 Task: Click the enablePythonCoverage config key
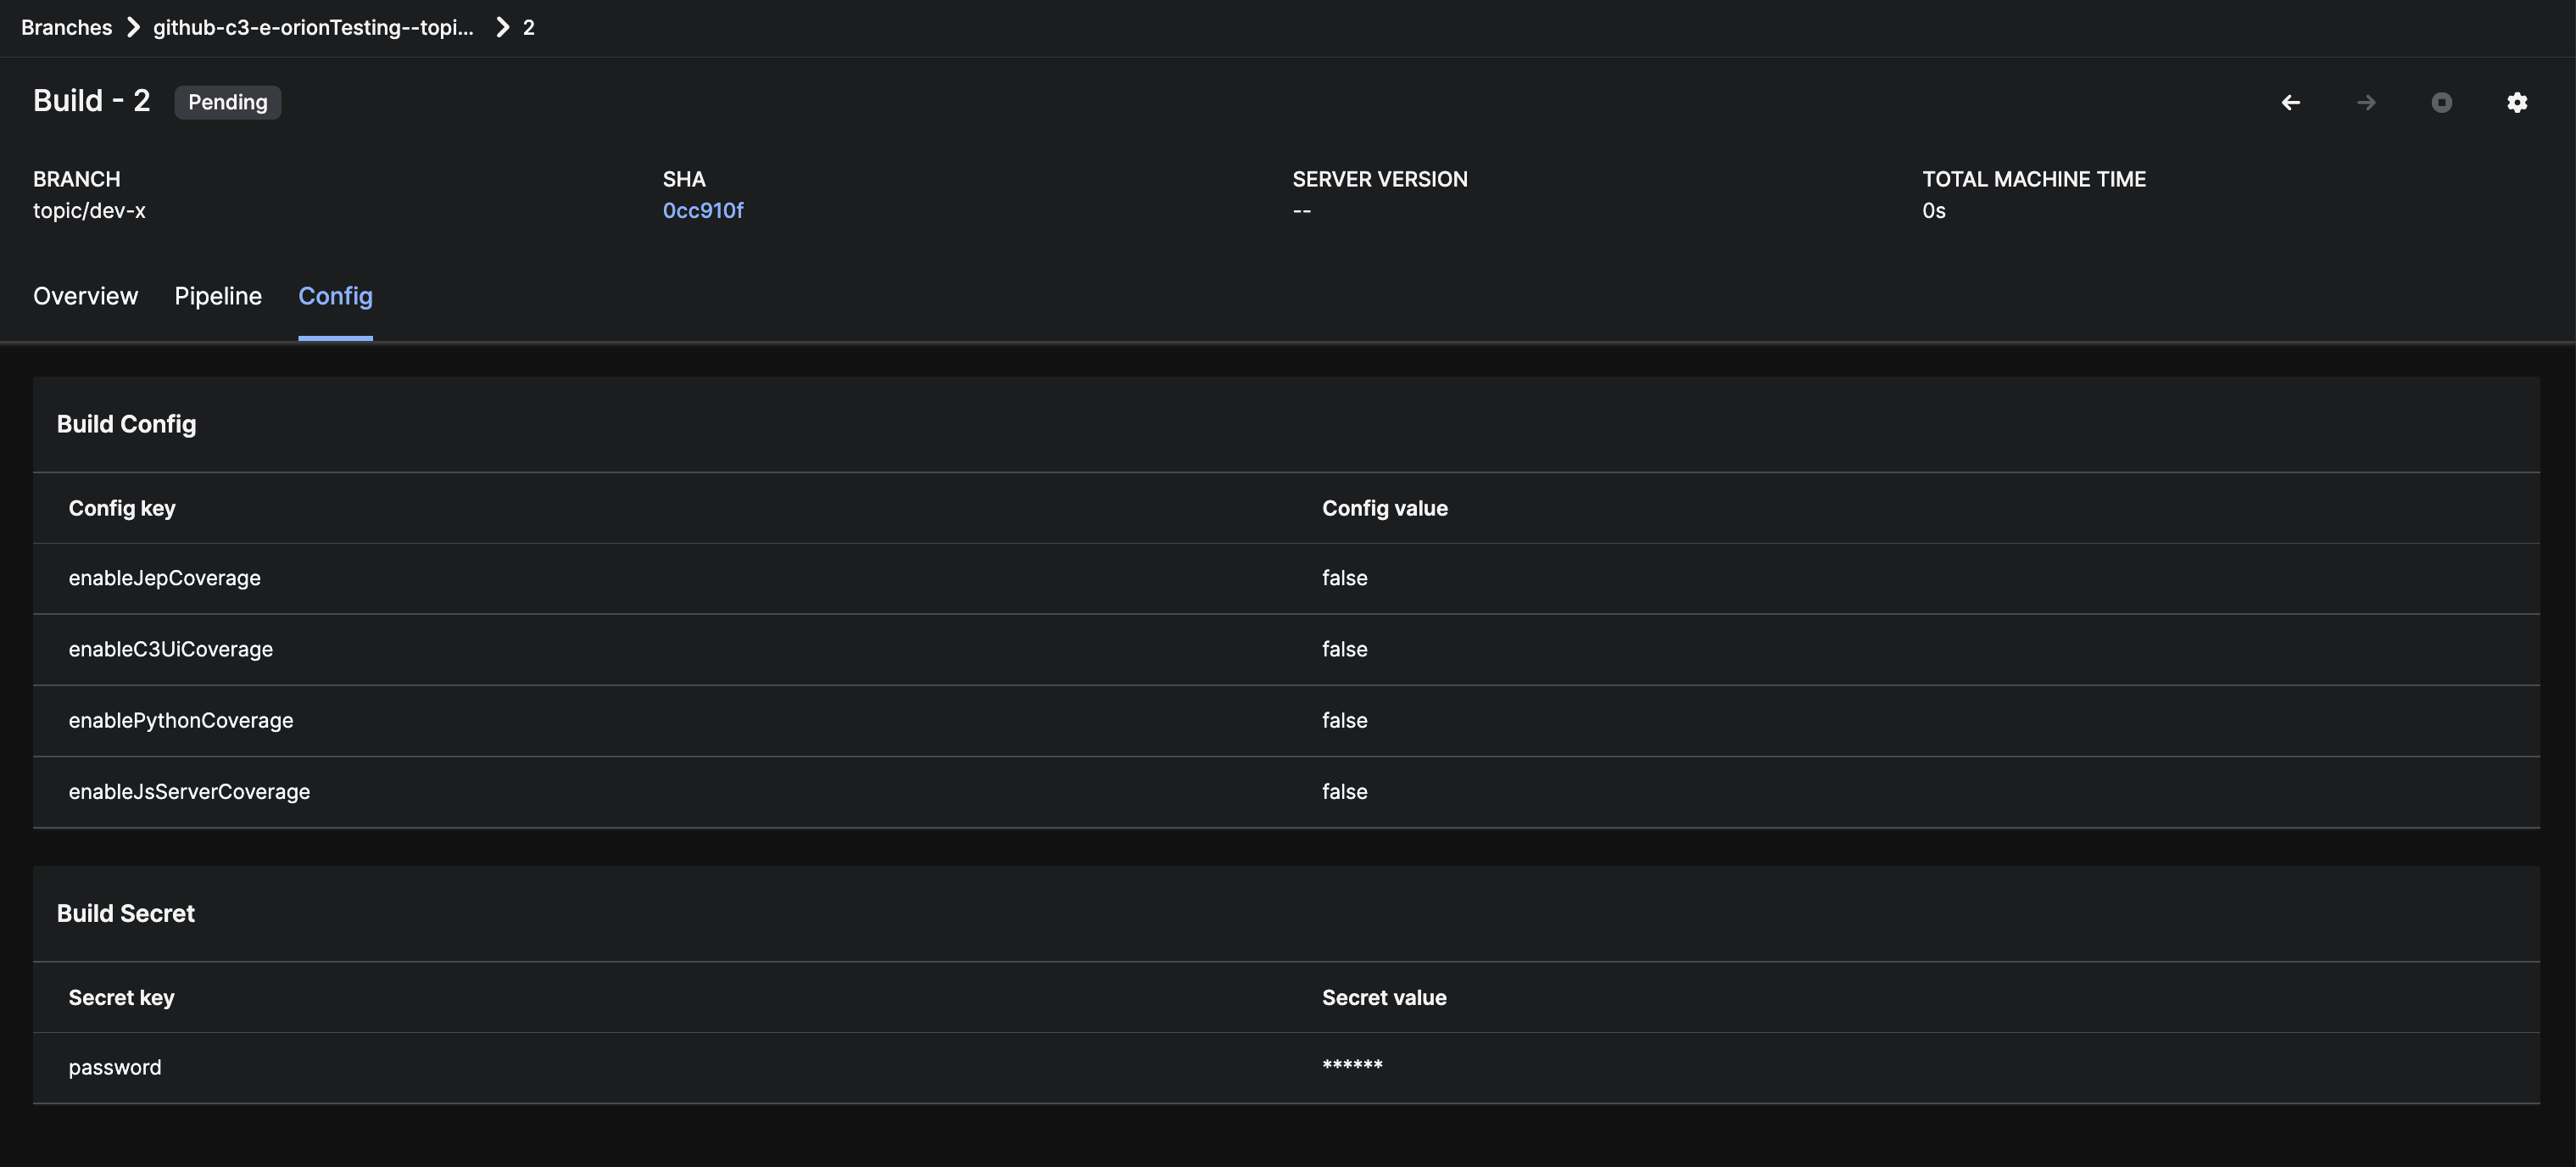coord(180,720)
